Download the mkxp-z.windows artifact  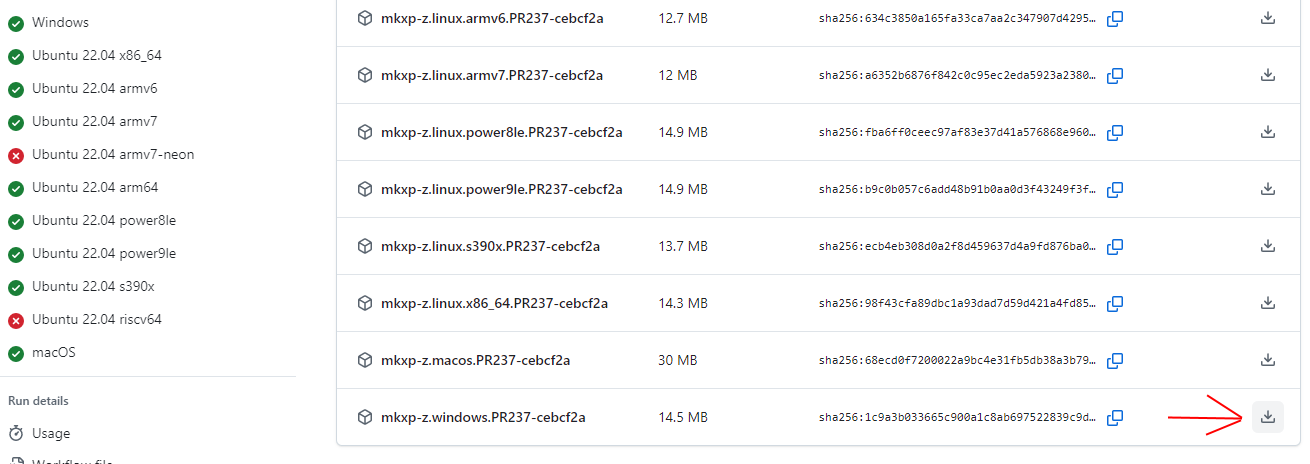tap(1267, 417)
